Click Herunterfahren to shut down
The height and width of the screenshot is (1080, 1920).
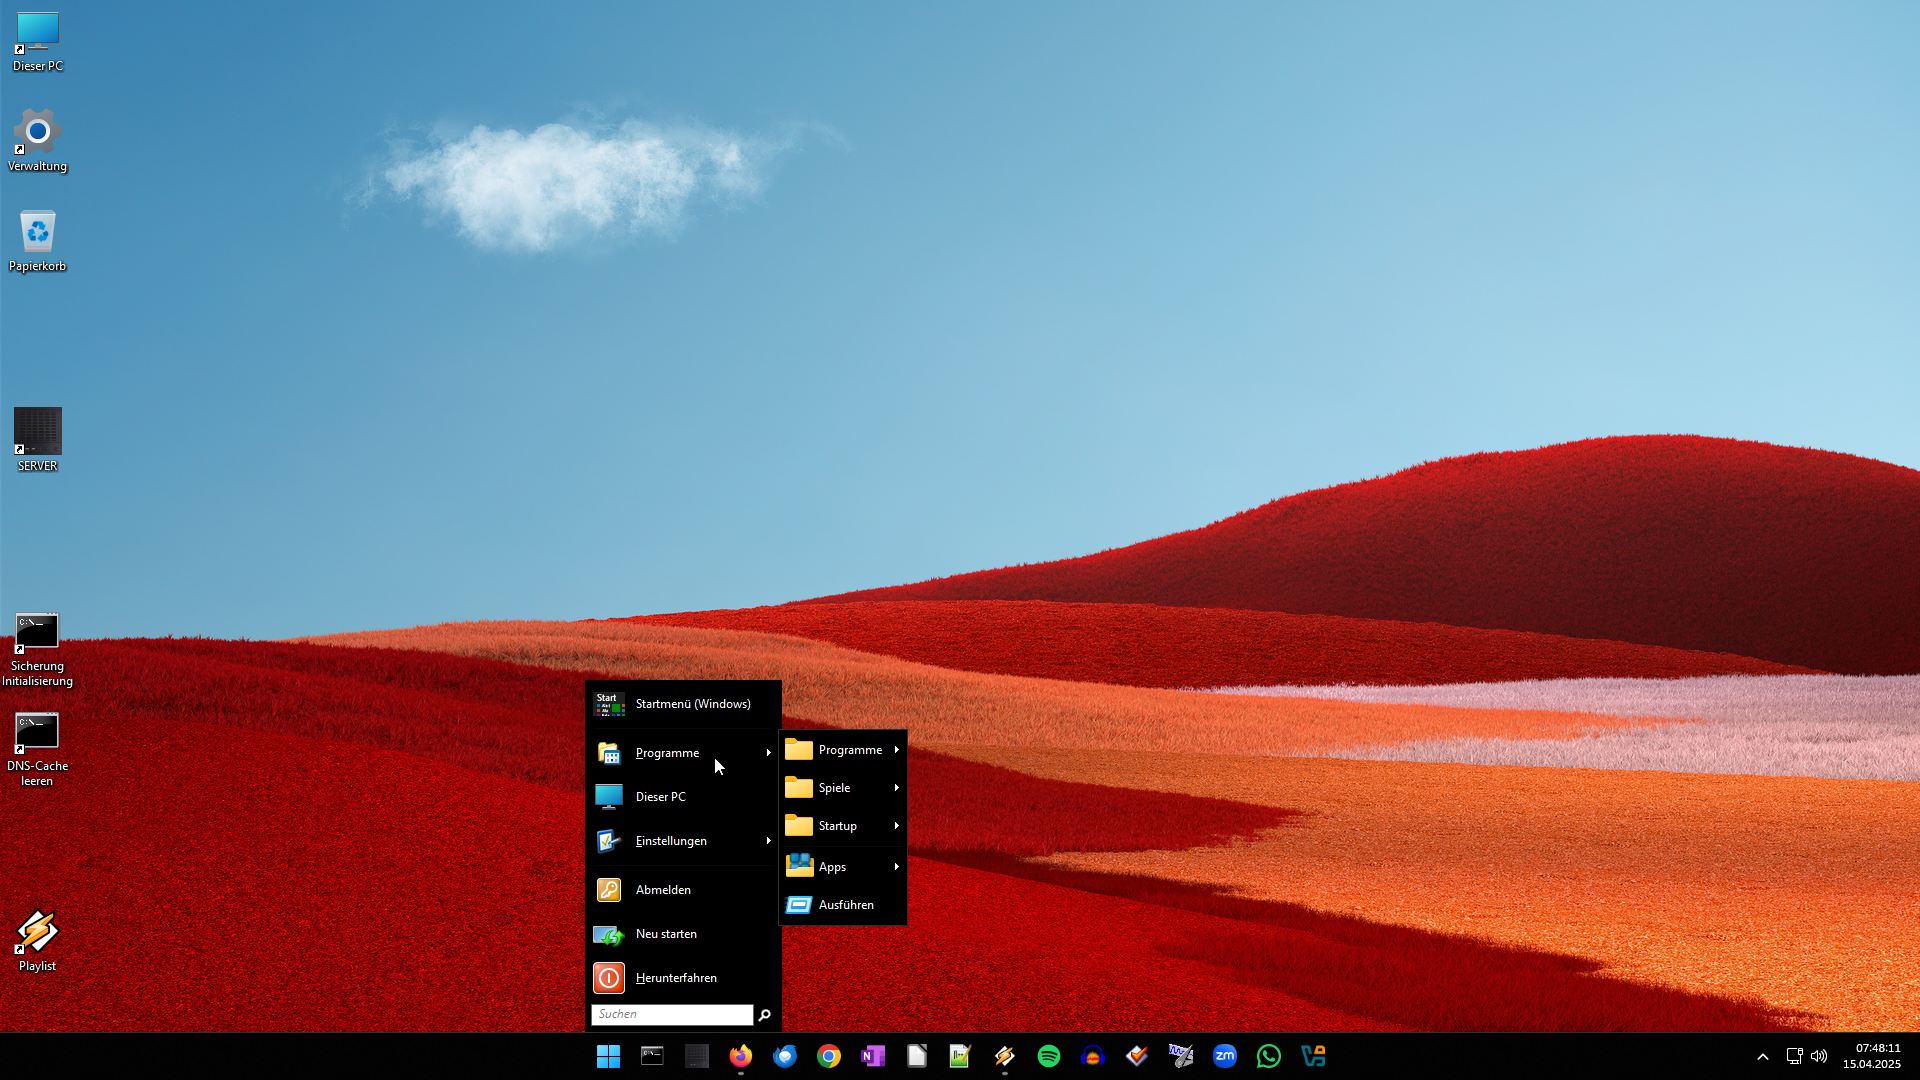[x=676, y=978]
